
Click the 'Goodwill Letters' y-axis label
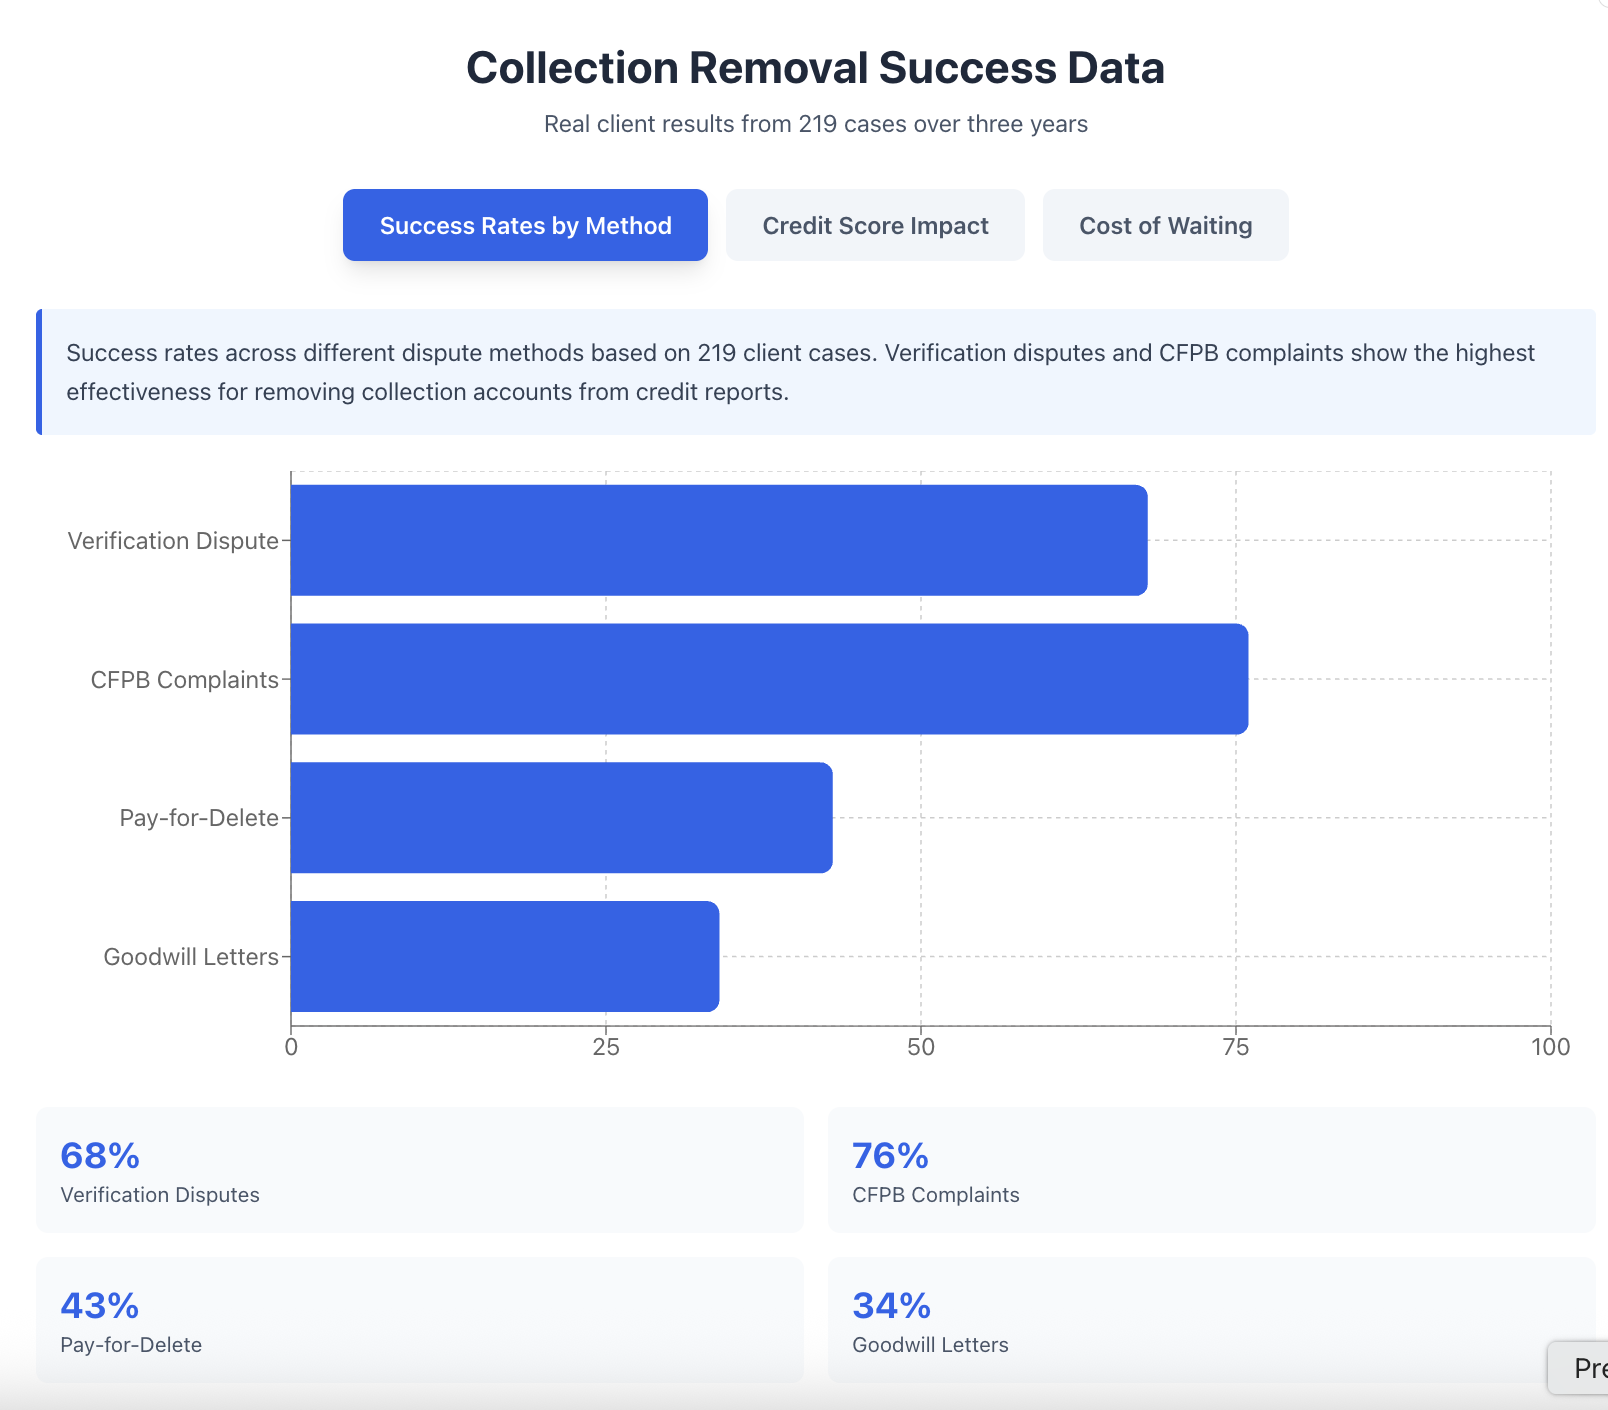coord(191,957)
